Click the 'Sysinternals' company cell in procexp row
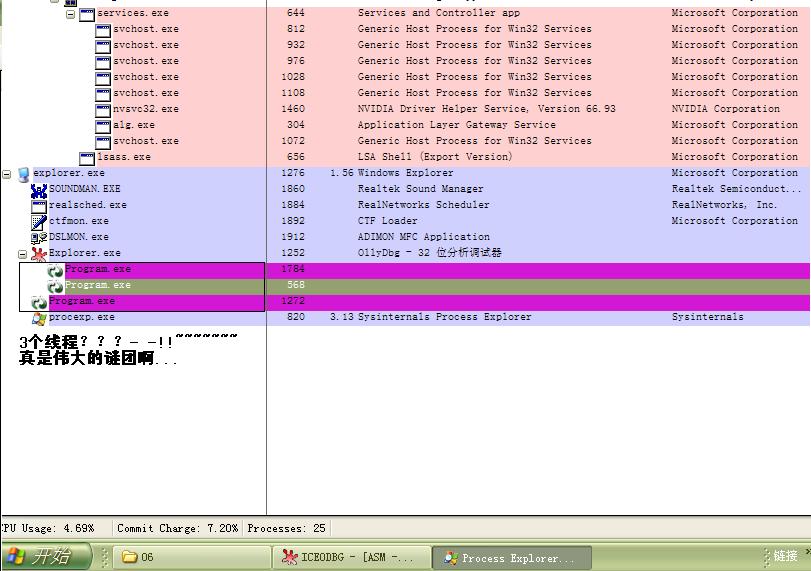Image resolution: width=811 pixels, height=571 pixels. (x=708, y=317)
